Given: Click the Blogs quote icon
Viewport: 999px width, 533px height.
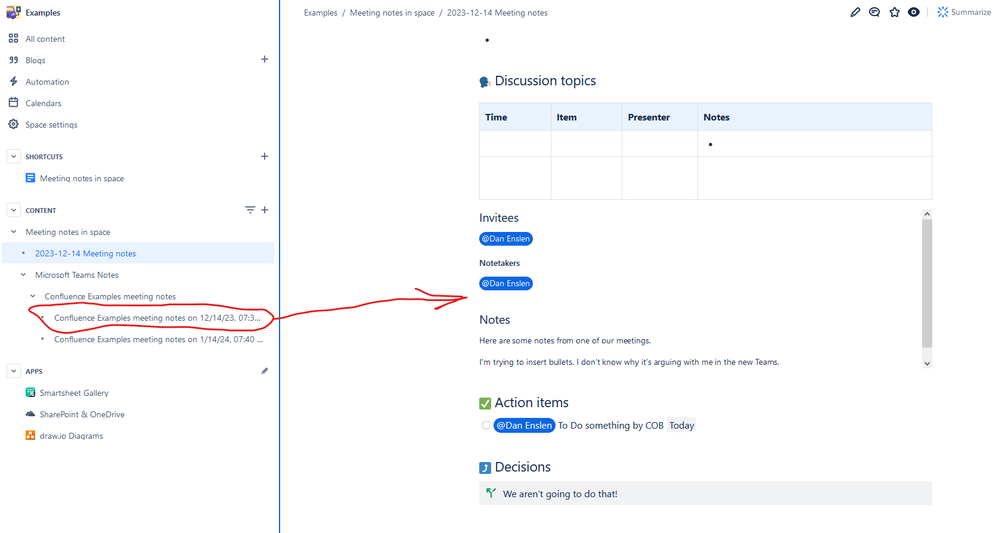Looking at the screenshot, I should [13, 60].
